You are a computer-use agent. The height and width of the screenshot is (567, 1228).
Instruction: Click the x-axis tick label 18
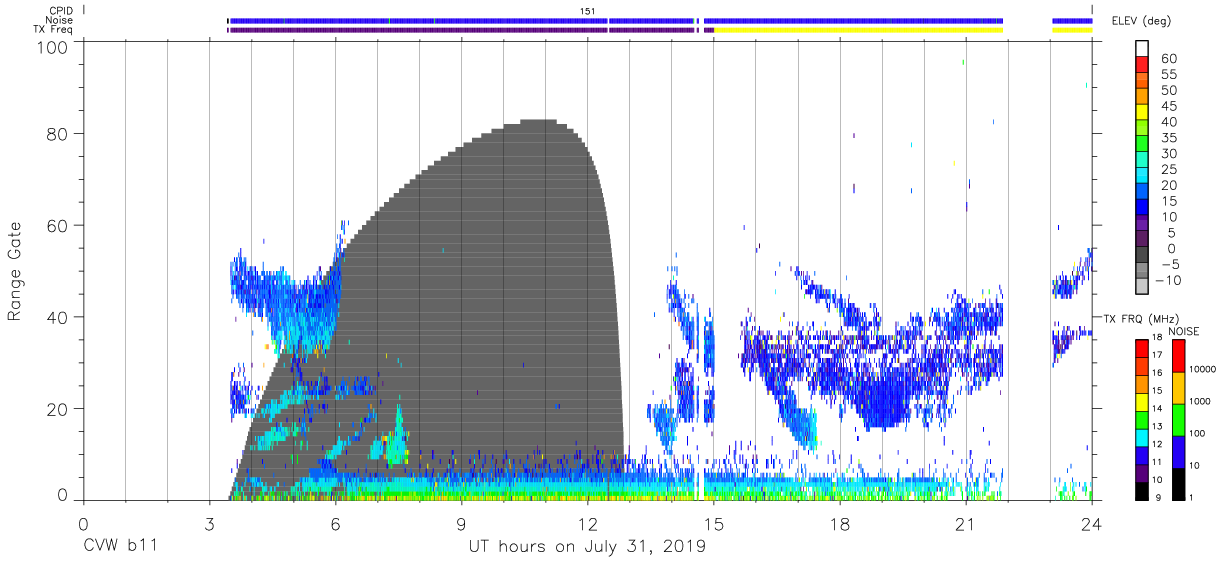click(839, 523)
